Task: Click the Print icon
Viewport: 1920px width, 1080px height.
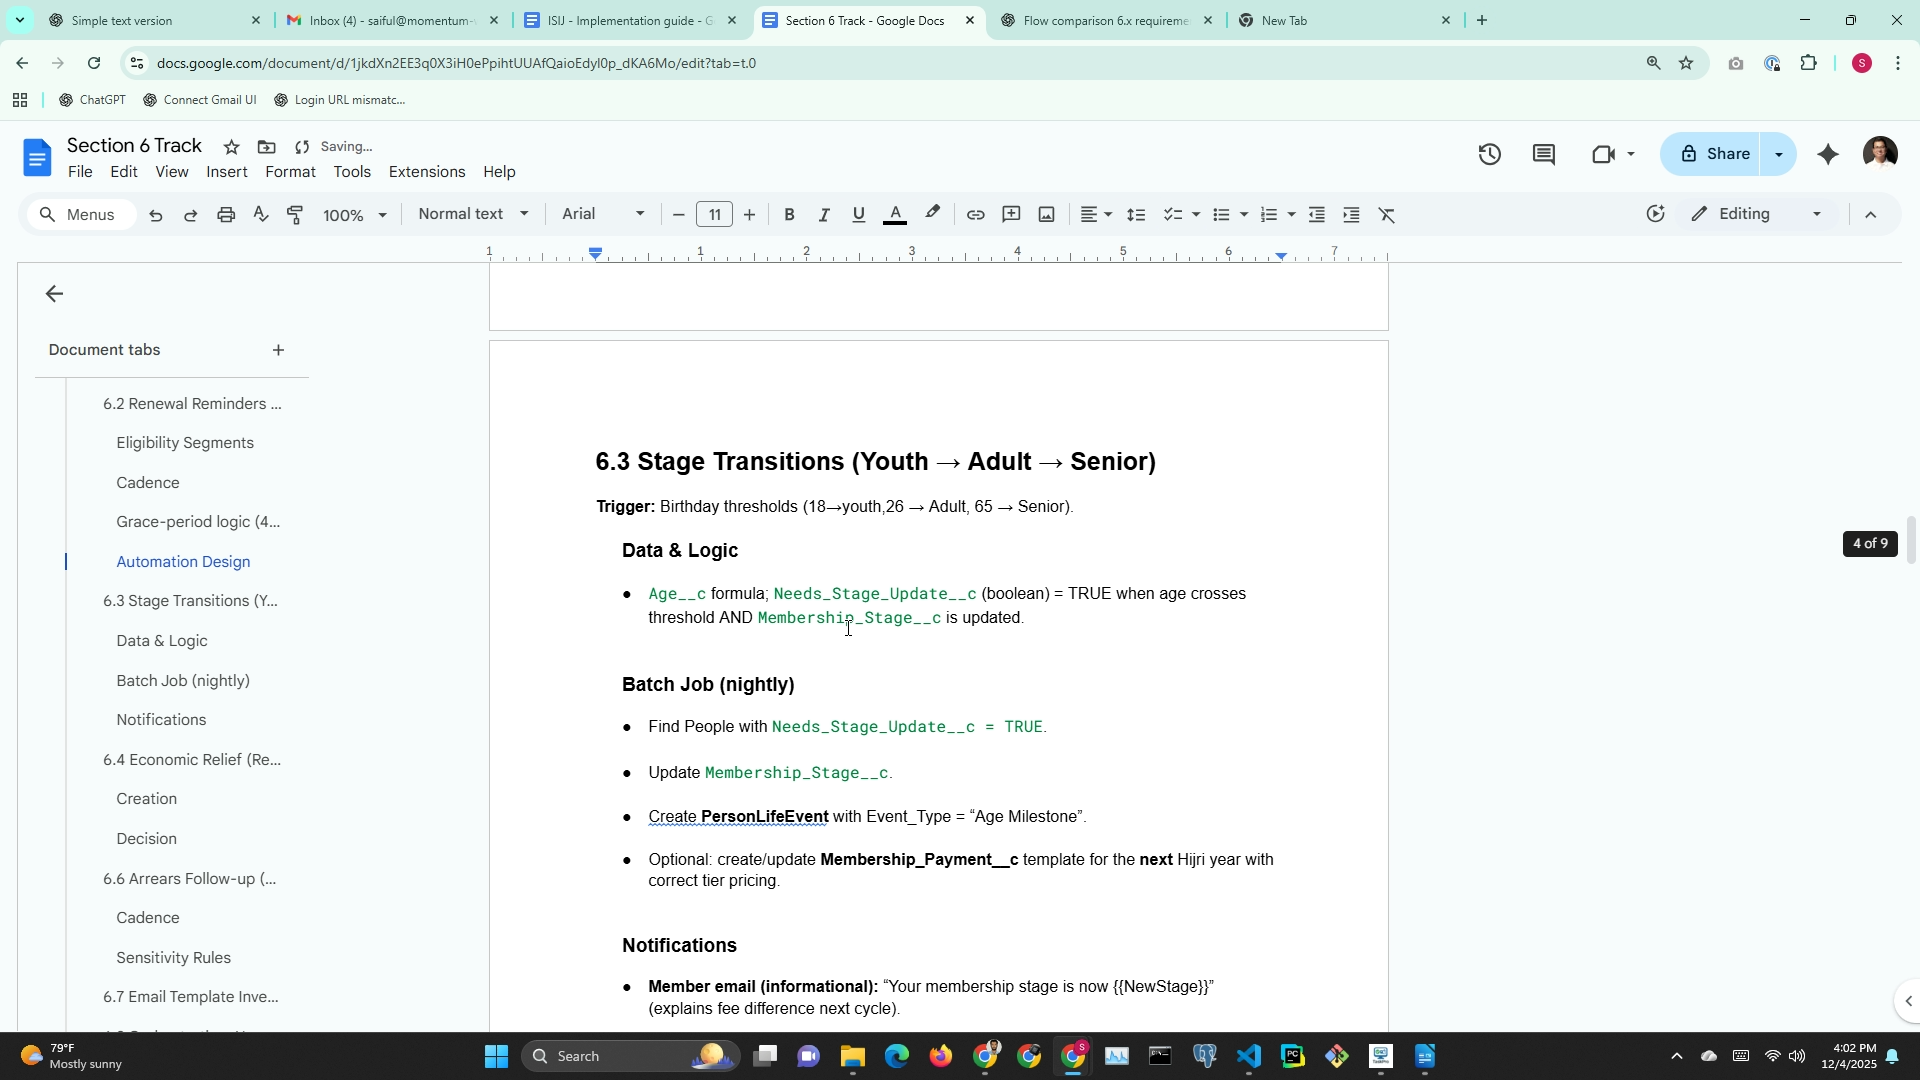Action: point(226,215)
